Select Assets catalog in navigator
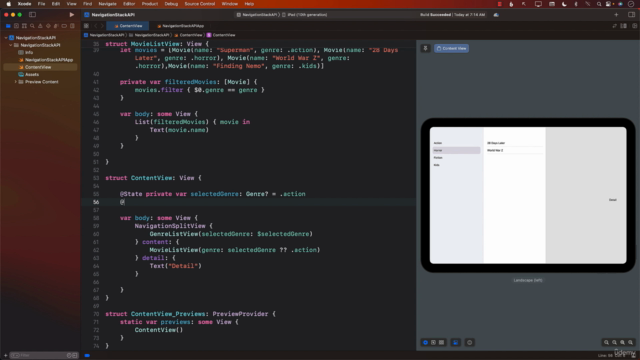The height and width of the screenshot is (360, 640). click(x=29, y=74)
